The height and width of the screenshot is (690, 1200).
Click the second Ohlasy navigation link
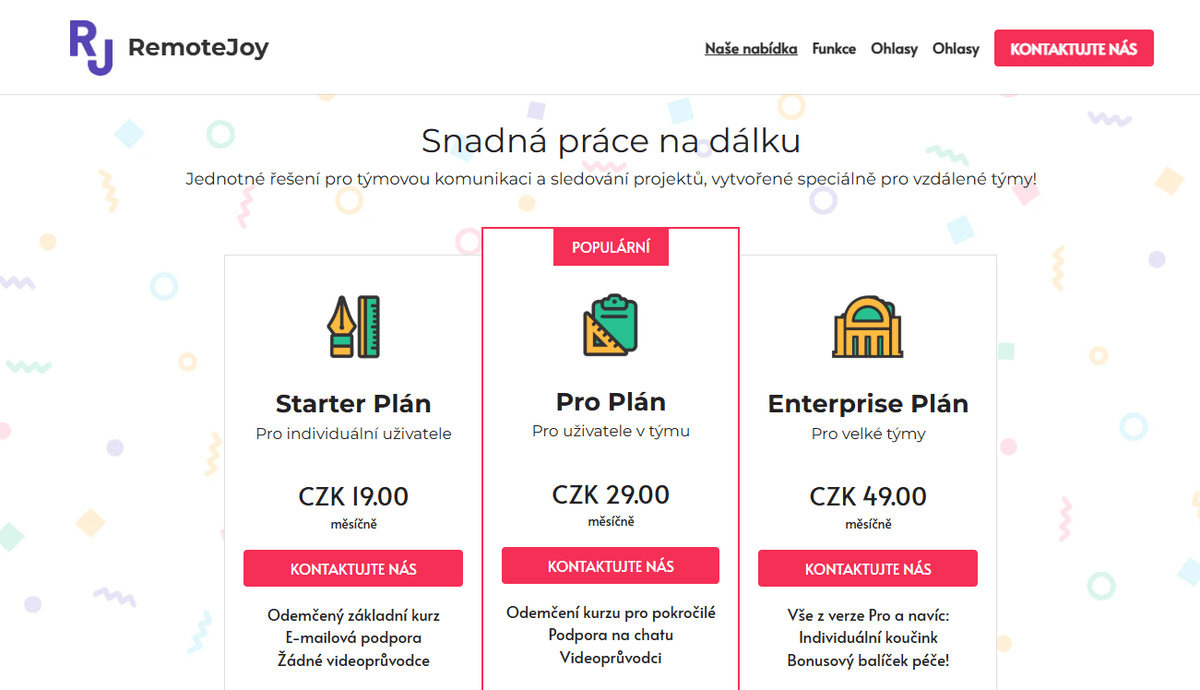tap(956, 48)
